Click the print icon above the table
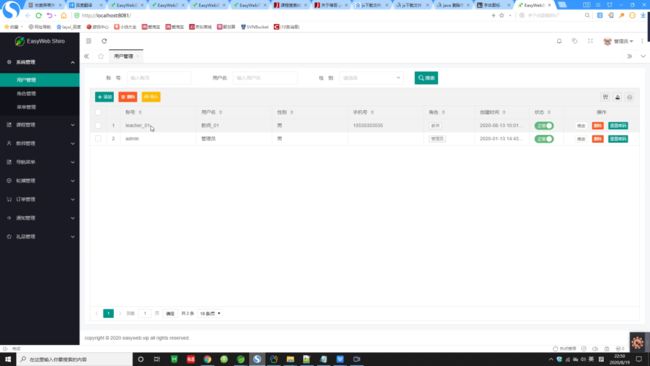This screenshot has height=366, width=650. (x=630, y=97)
